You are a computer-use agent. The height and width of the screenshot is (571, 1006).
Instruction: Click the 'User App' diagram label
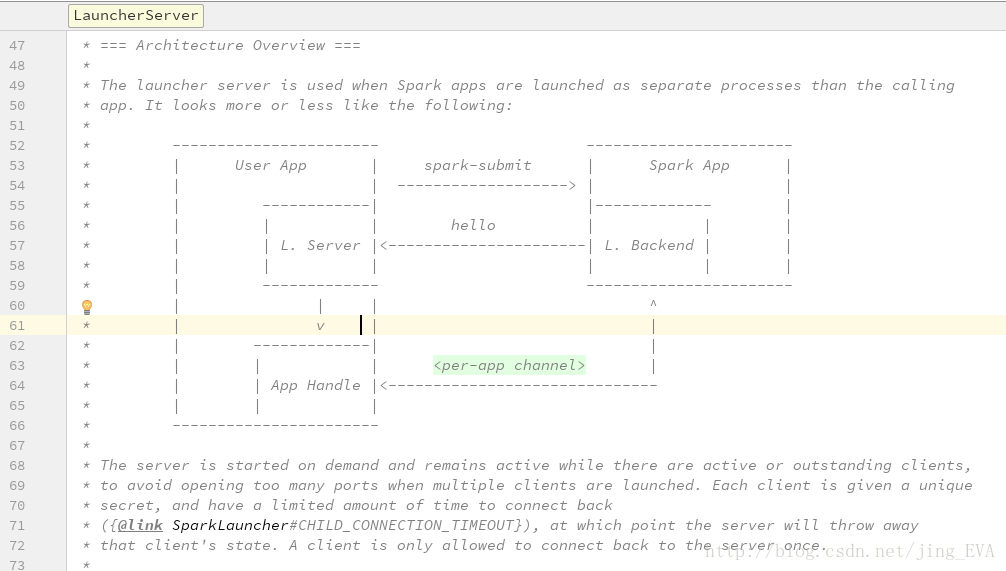click(x=271, y=166)
